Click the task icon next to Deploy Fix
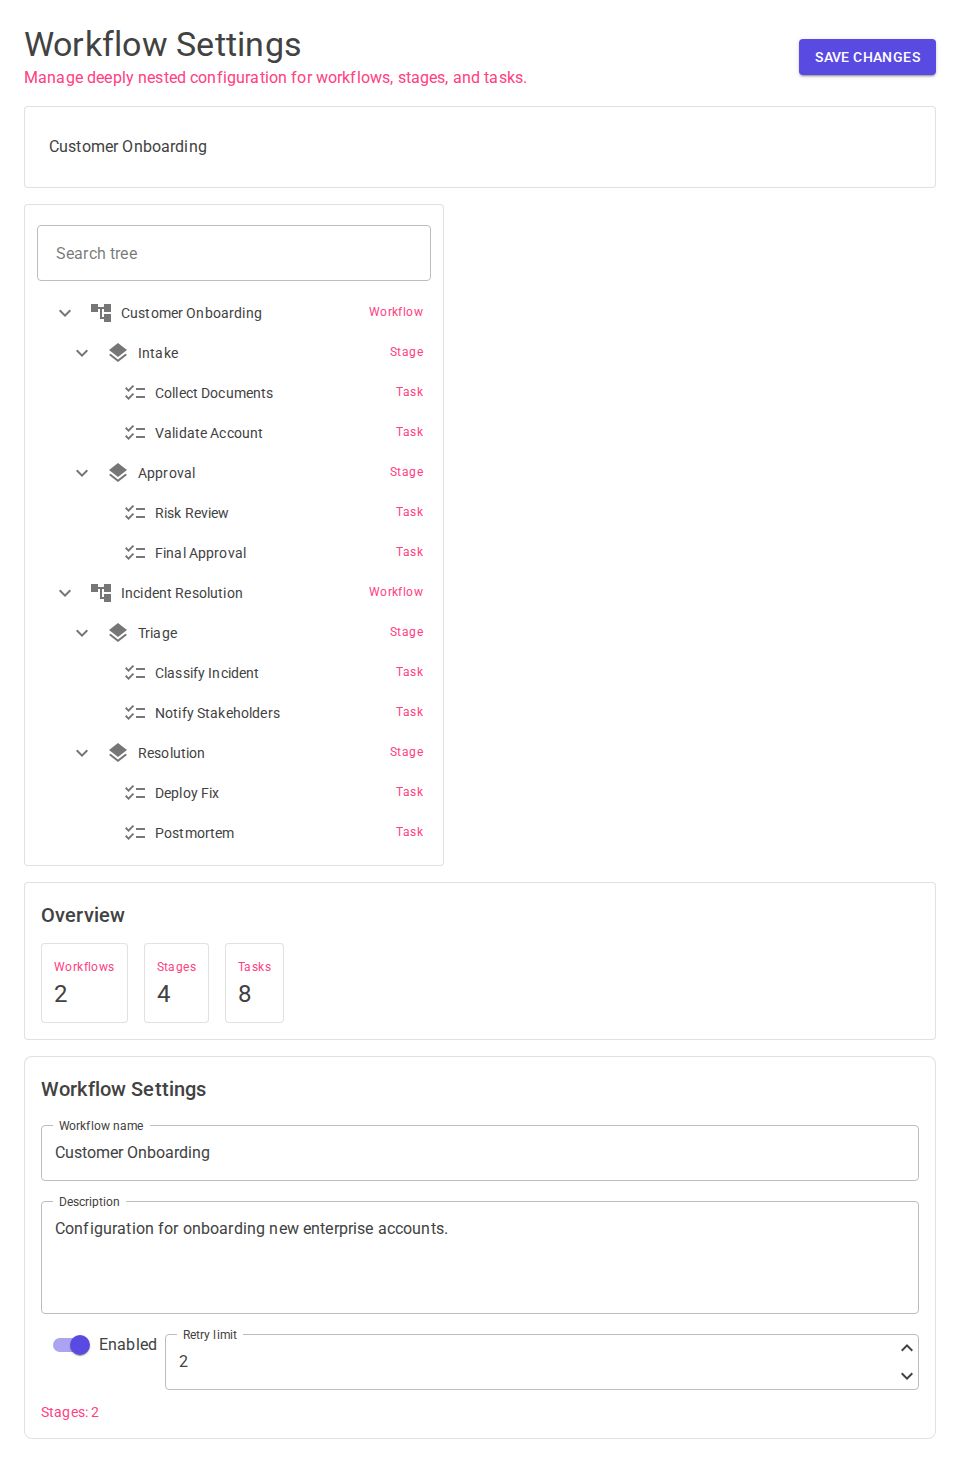This screenshot has height=1463, width=960. [x=136, y=792]
